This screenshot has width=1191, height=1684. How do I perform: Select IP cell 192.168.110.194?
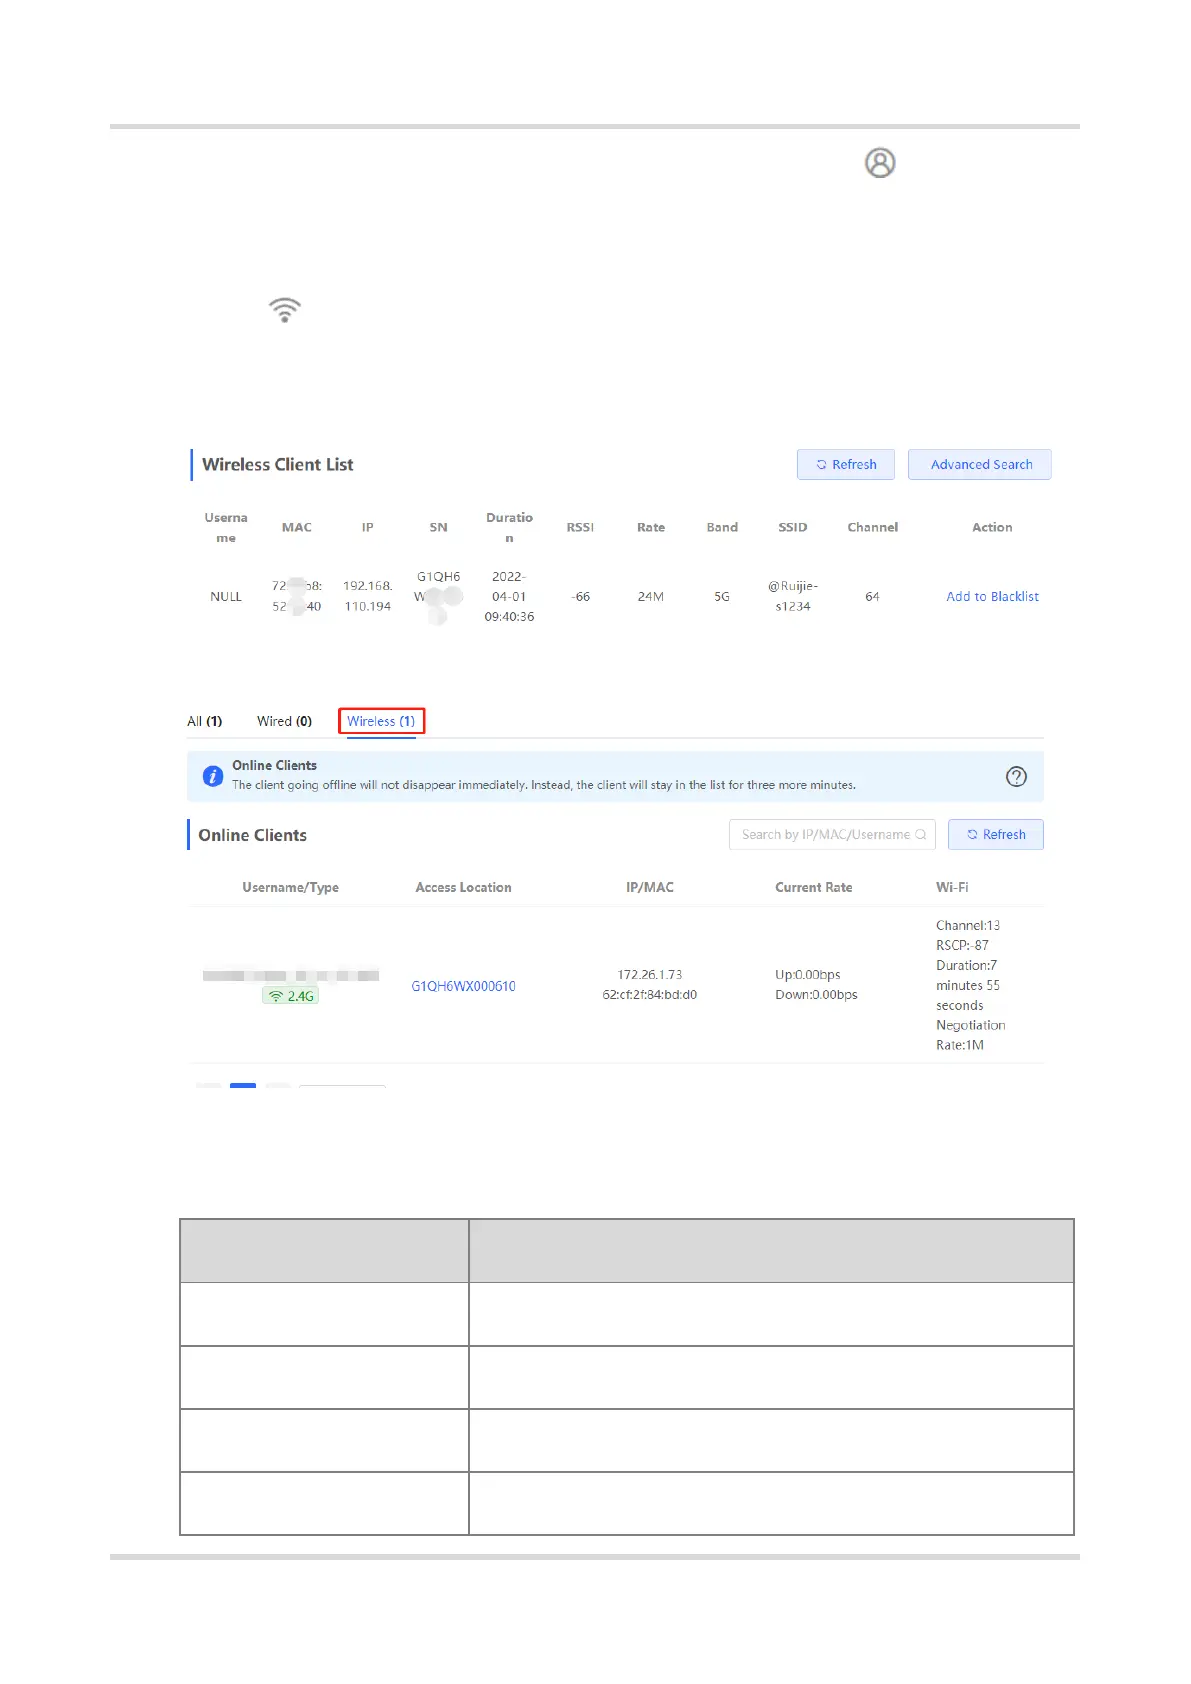[x=368, y=596]
